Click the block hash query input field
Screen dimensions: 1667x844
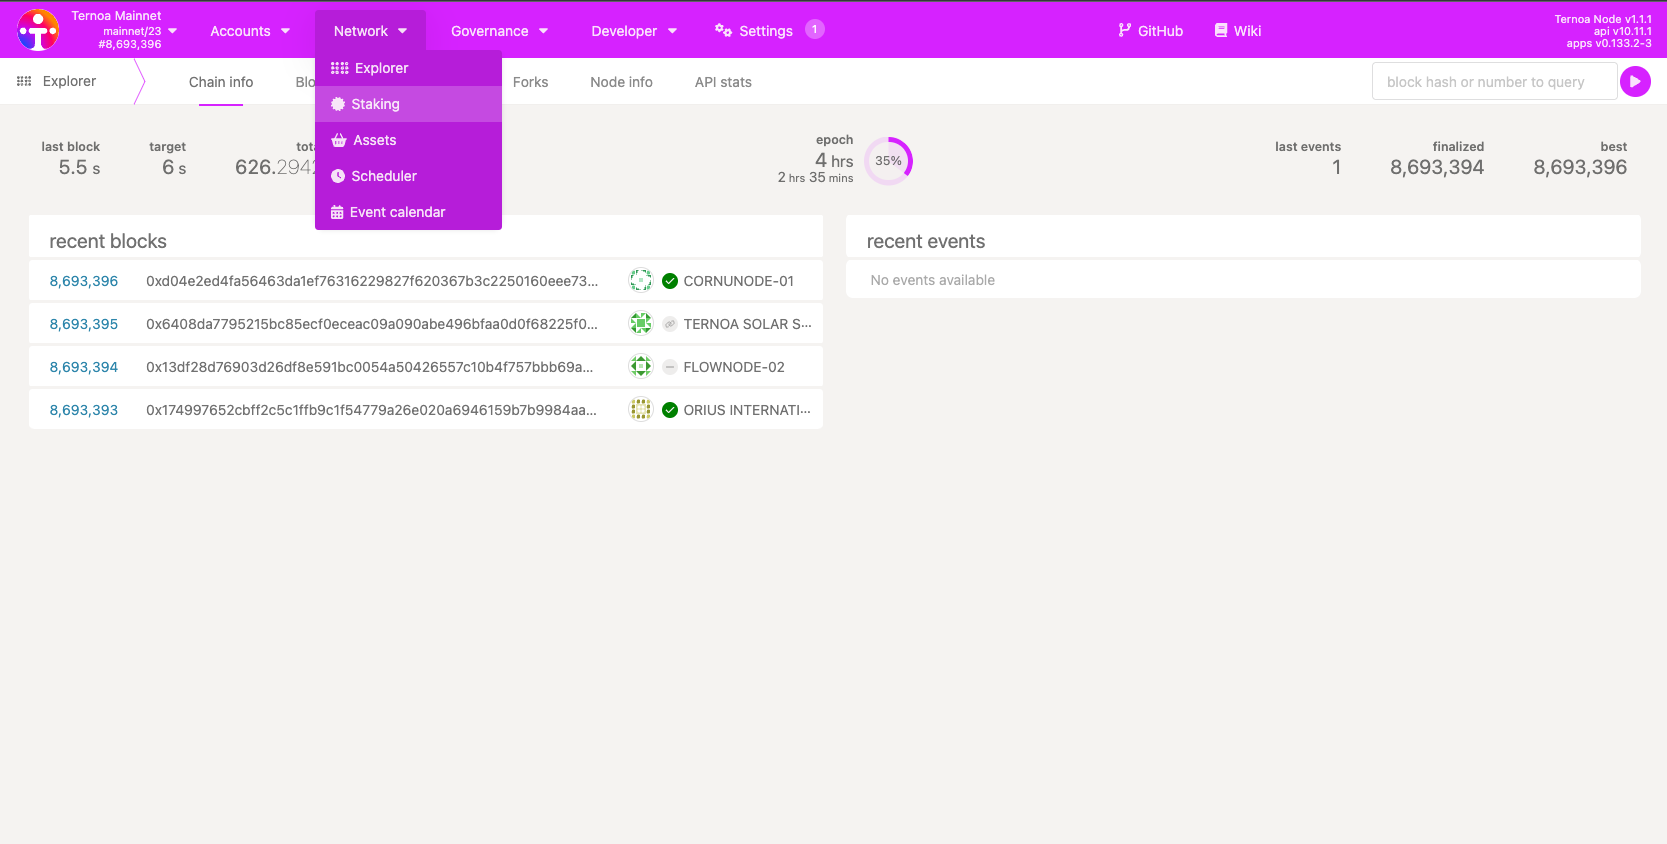1494,82
